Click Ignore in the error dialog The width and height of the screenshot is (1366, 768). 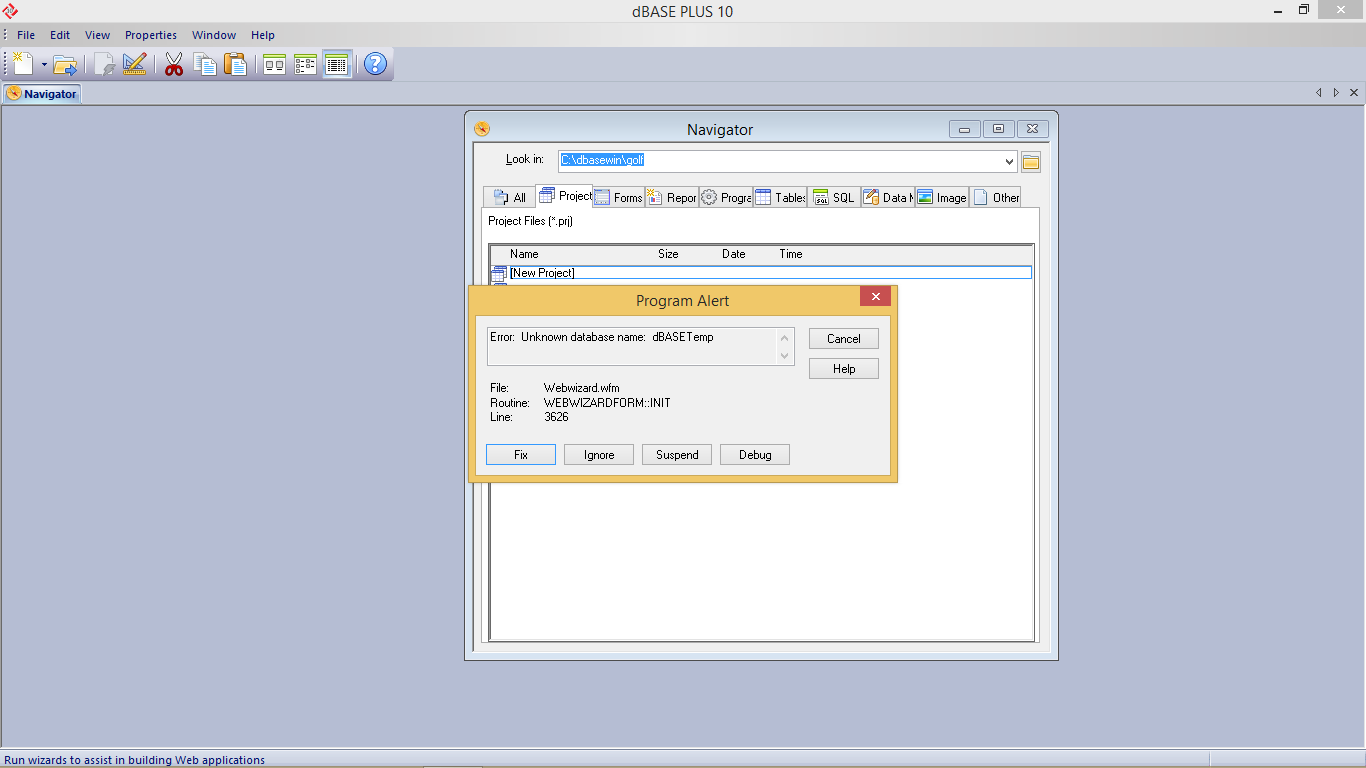pos(599,455)
